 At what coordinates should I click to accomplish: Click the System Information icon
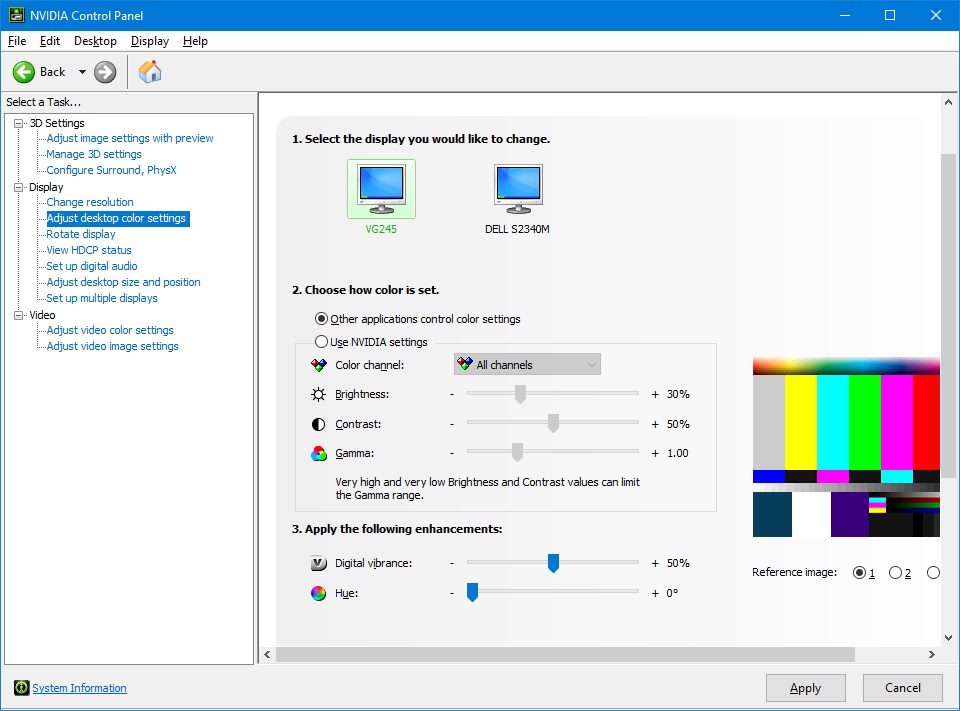click(x=21, y=688)
